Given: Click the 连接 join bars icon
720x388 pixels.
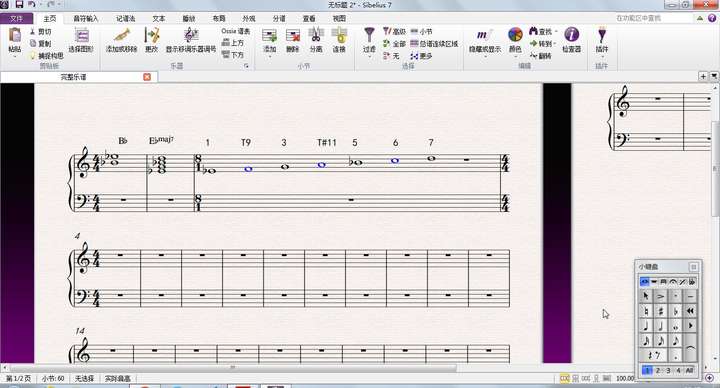Looking at the screenshot, I should (x=339, y=36).
